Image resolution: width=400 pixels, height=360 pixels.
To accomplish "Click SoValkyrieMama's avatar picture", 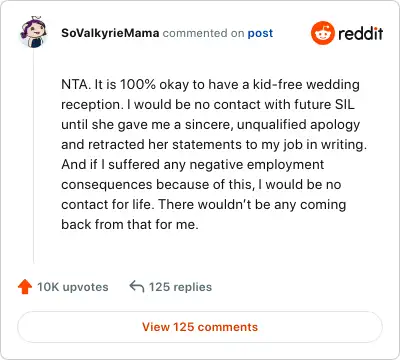I will (x=34, y=32).
